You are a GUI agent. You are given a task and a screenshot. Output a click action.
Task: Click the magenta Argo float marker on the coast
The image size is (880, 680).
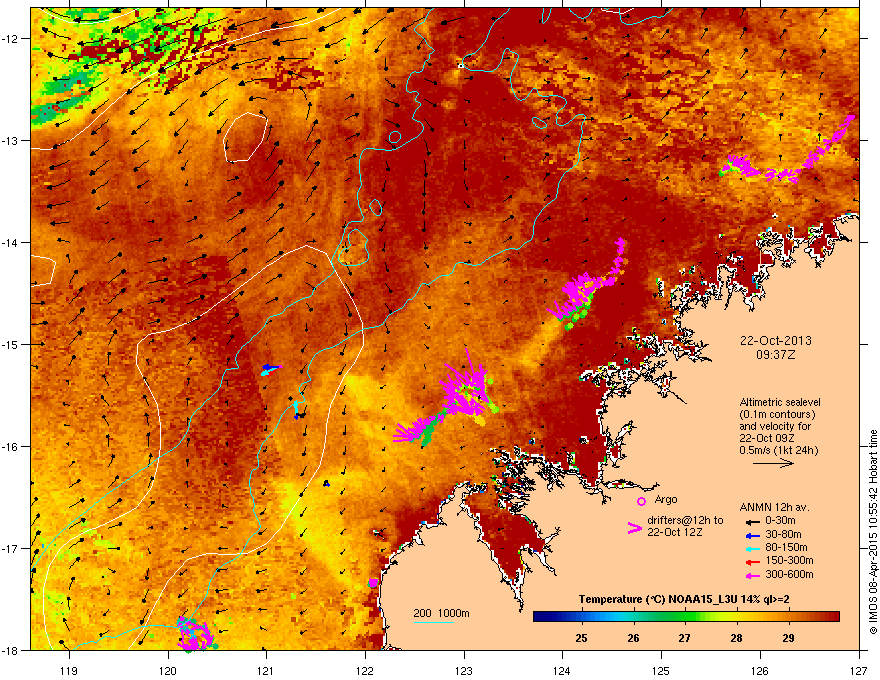click(373, 583)
